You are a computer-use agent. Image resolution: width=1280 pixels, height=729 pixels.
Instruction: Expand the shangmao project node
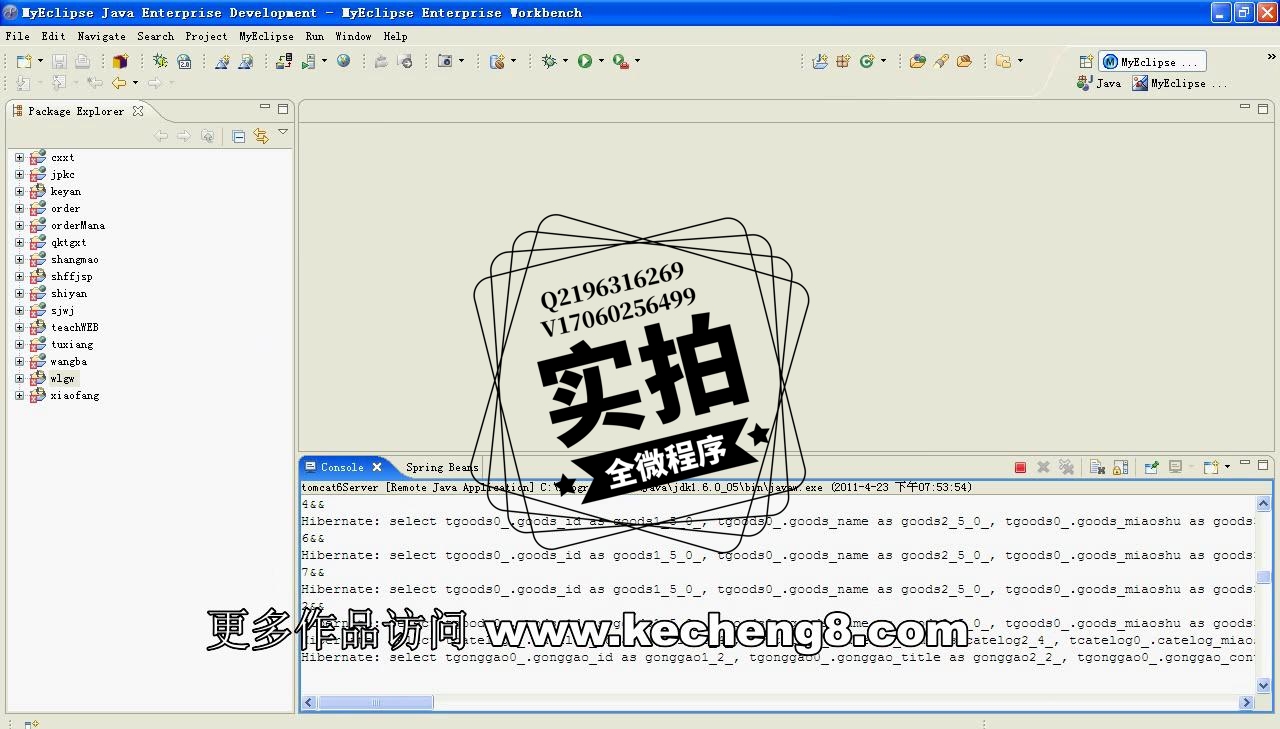[x=19, y=260]
